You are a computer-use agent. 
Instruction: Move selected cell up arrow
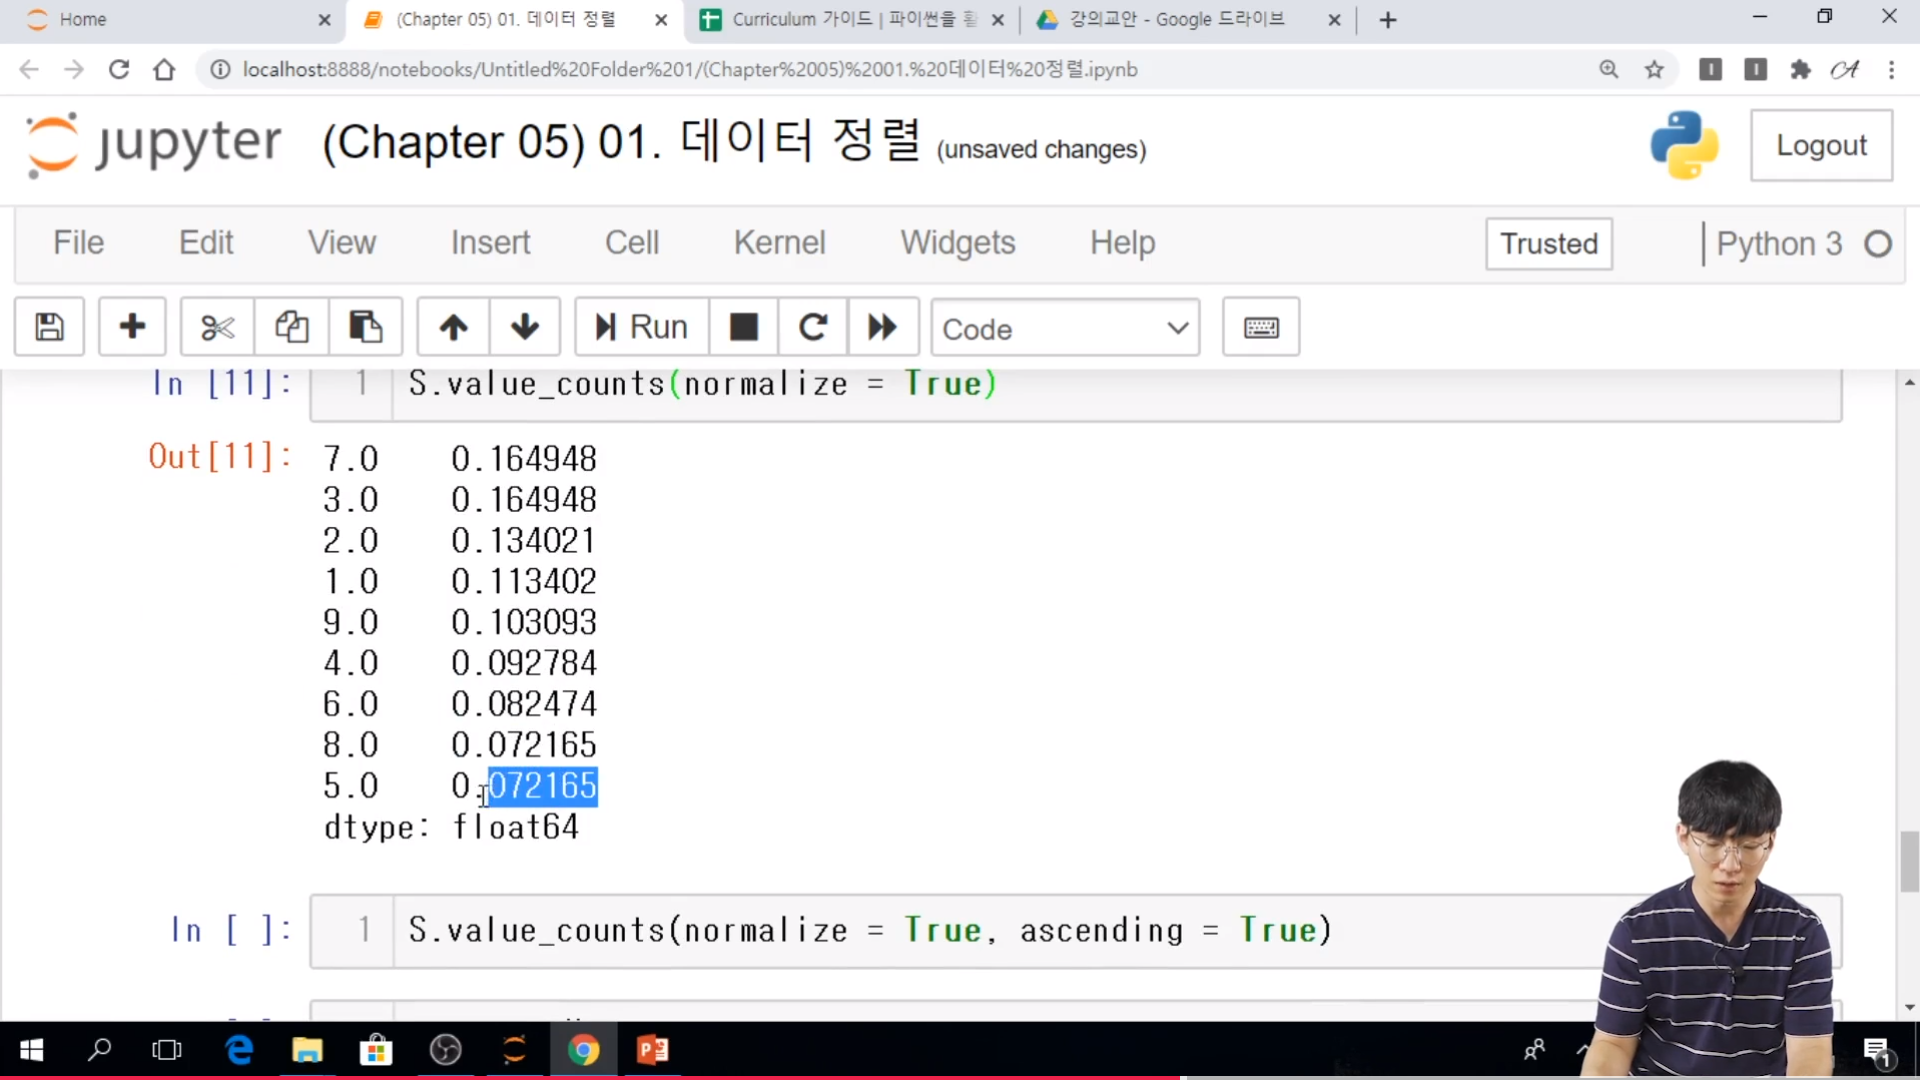coord(453,327)
